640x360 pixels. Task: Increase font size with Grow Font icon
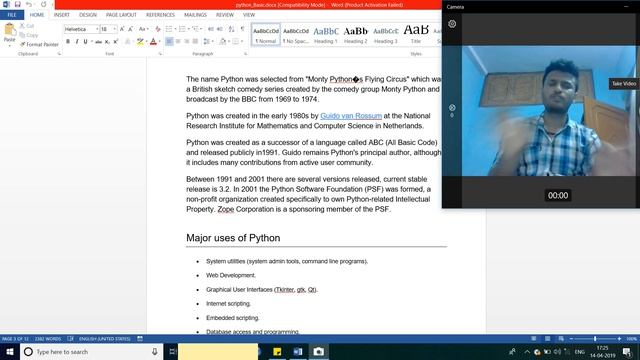122,29
